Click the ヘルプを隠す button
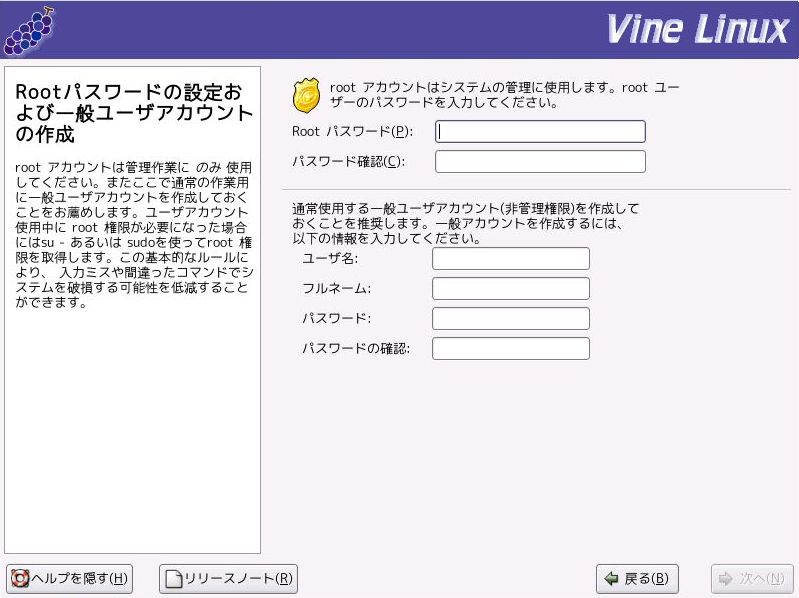Screen dimensions: 799x598 coord(70,579)
